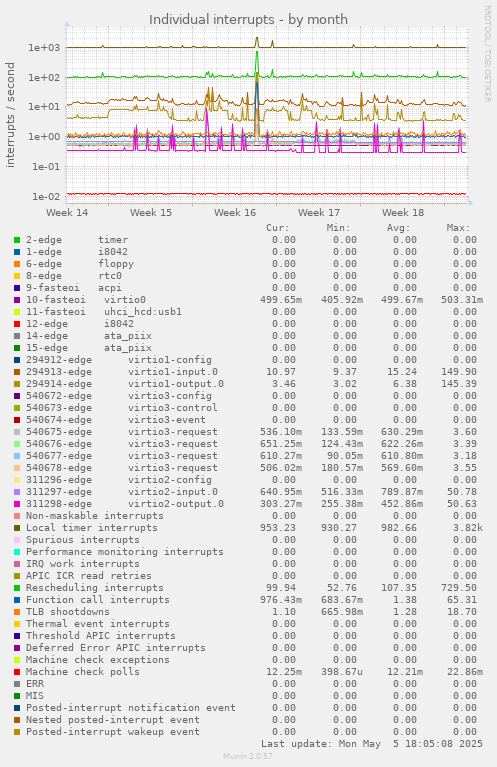This screenshot has width=497, height=767.
Task: Click the Local timer interrupts olive swatch
Action: pos(17,528)
